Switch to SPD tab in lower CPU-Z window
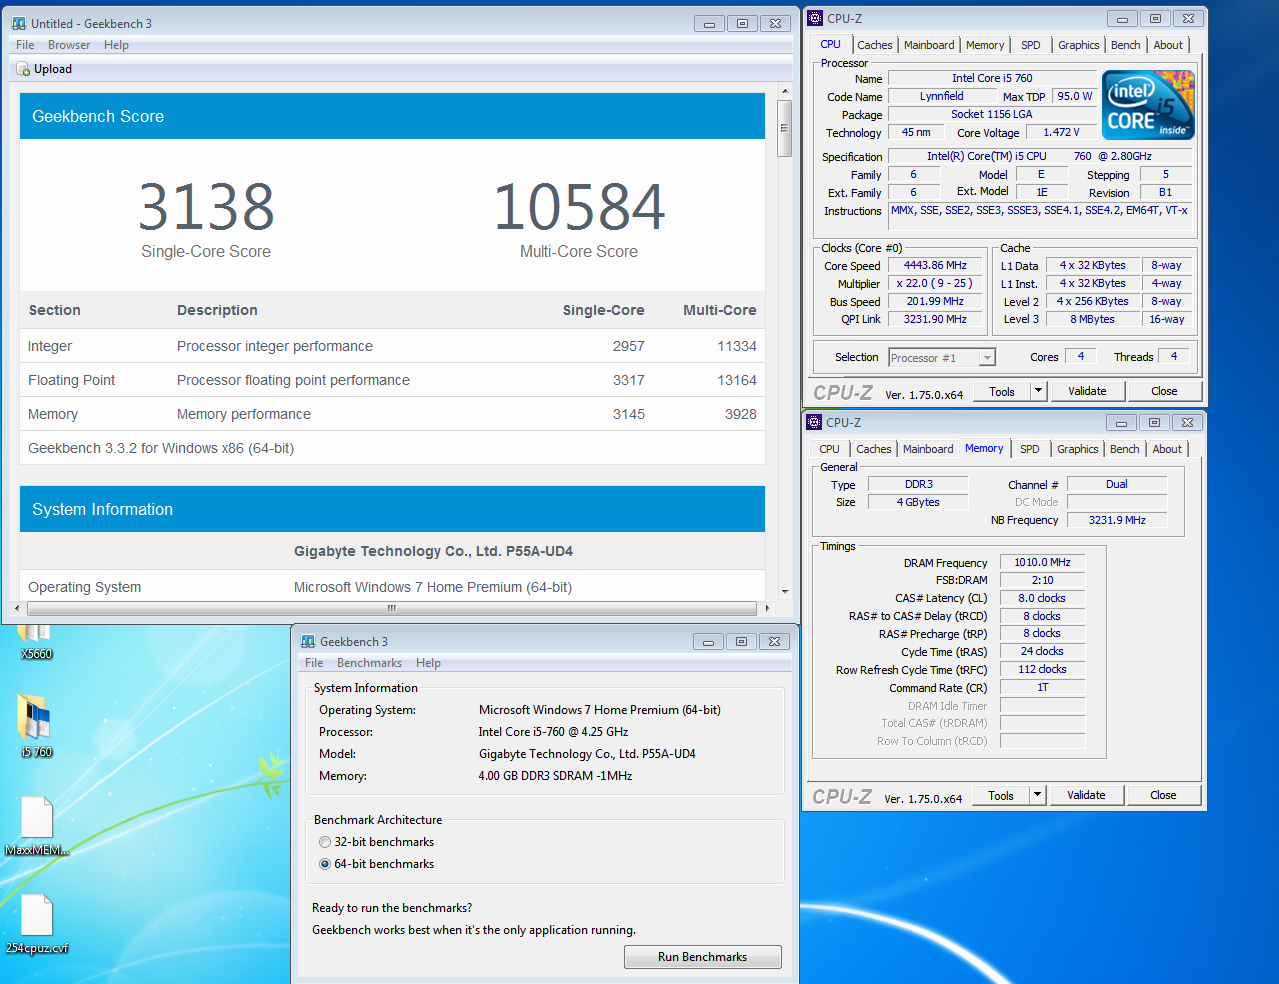Screen dimensions: 1279x984 pyautogui.click(x=1030, y=449)
